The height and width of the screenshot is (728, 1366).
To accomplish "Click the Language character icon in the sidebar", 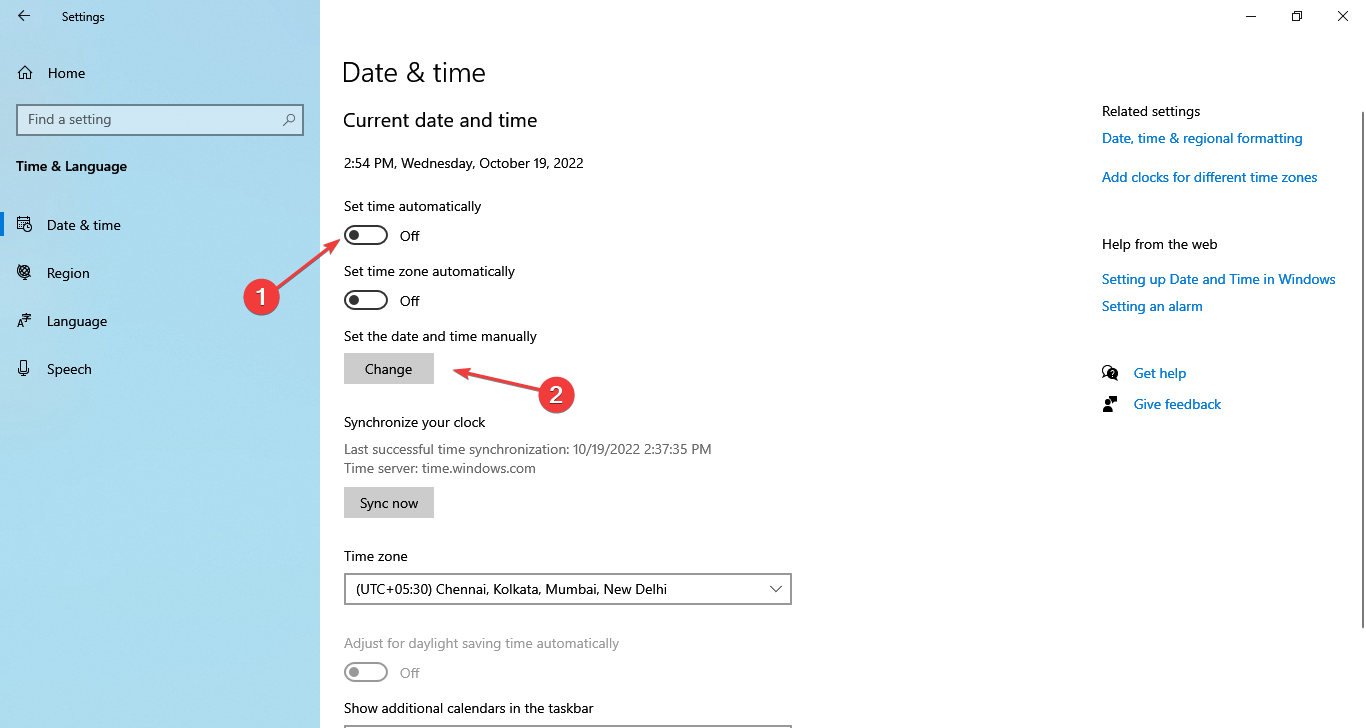I will point(25,321).
